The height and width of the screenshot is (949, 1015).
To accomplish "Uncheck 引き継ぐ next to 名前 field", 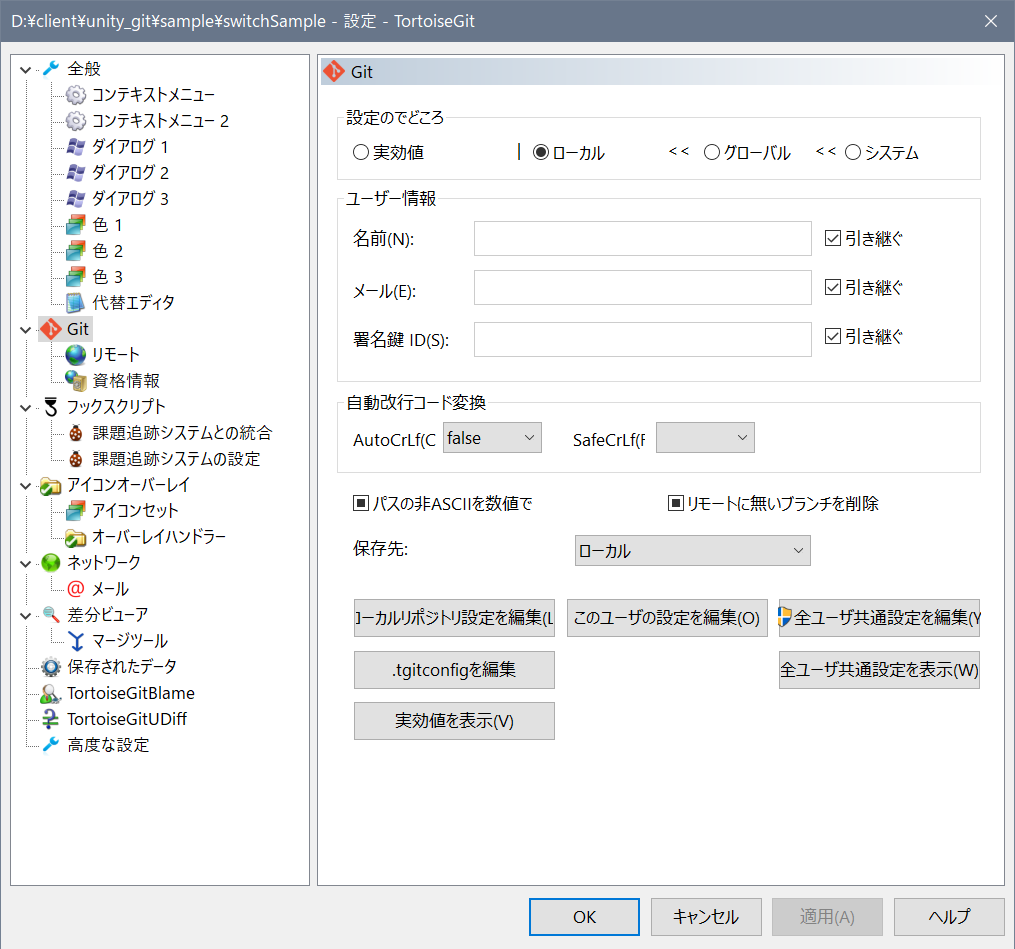I will coord(832,239).
